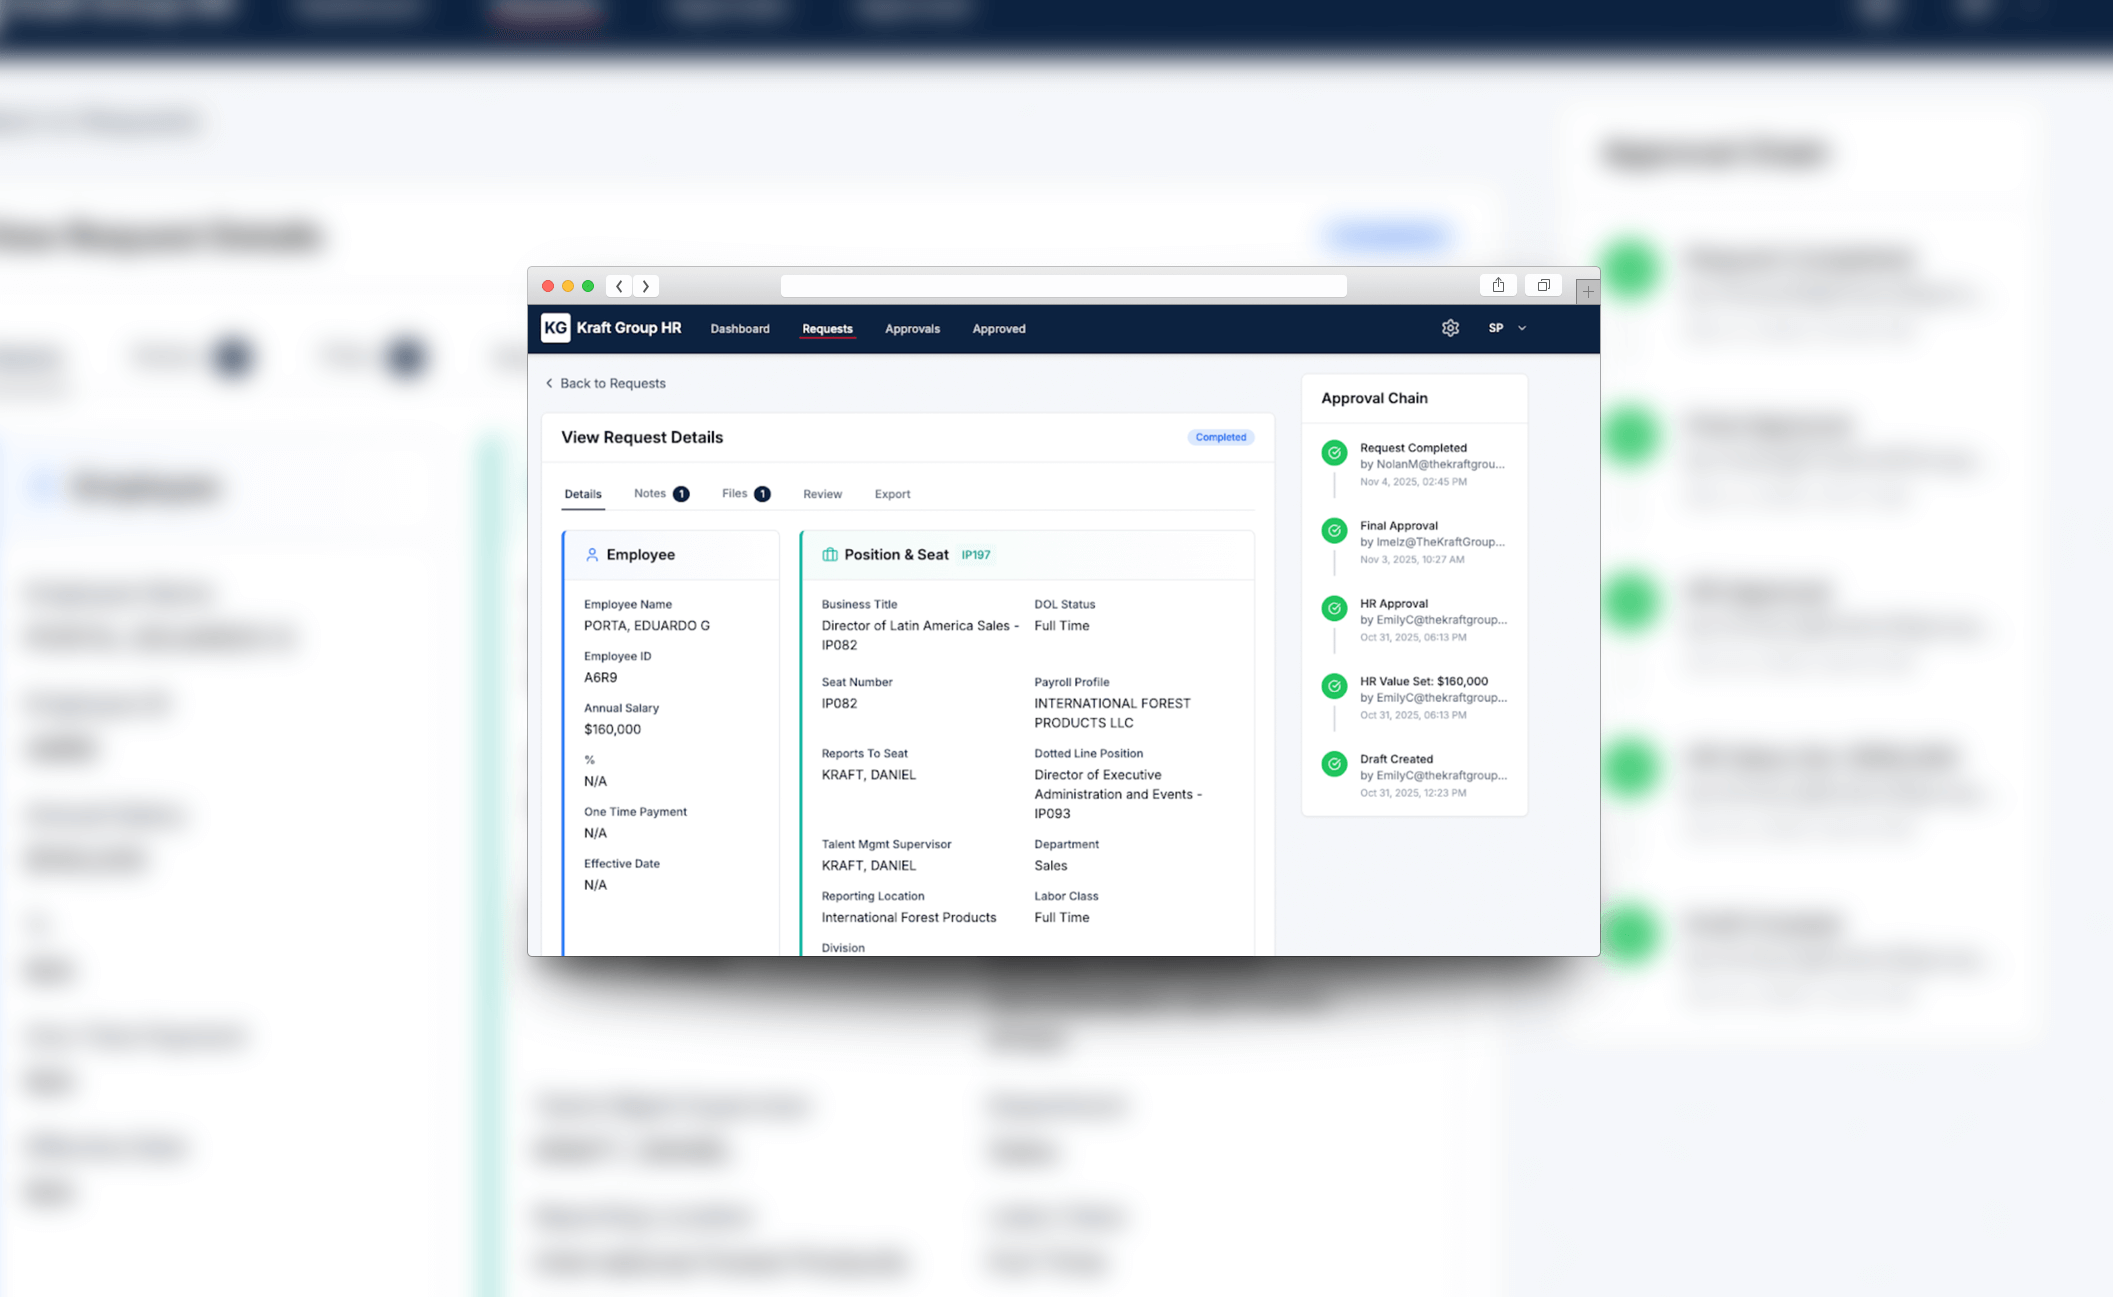Open settings gear icon in navbar
2113x1297 pixels.
point(1450,328)
